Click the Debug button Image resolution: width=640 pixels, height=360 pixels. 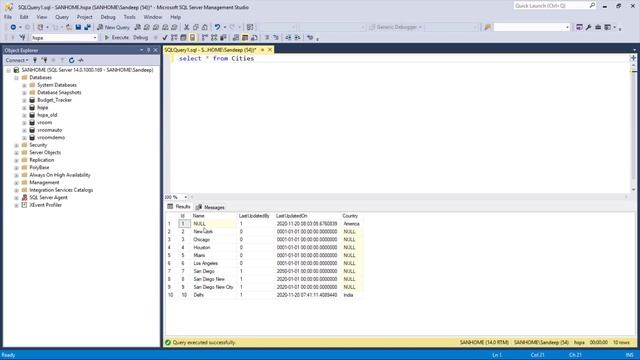[140, 38]
